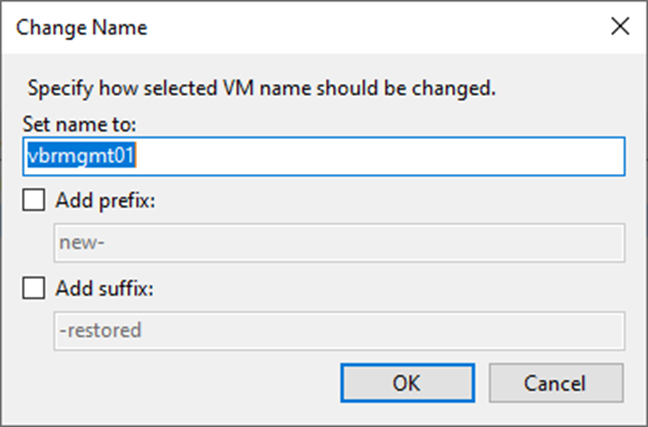
Task: Click the word new- in prefix box
Action: pyautogui.click(x=82, y=243)
